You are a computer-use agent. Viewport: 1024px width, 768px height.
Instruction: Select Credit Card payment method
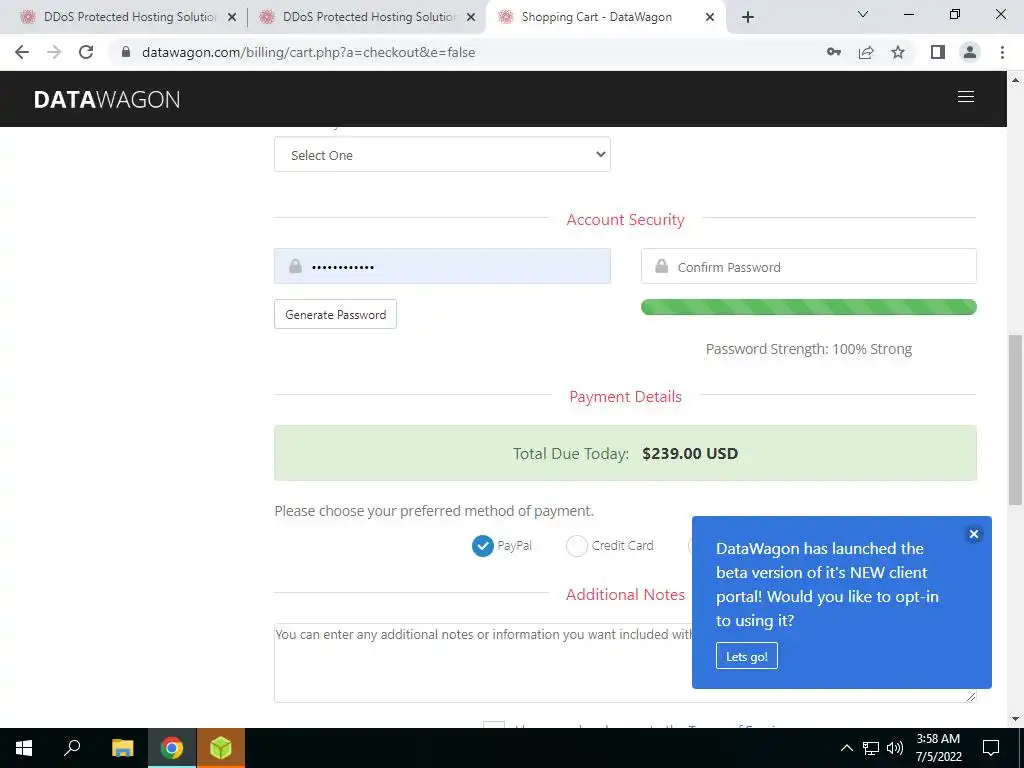(x=577, y=546)
